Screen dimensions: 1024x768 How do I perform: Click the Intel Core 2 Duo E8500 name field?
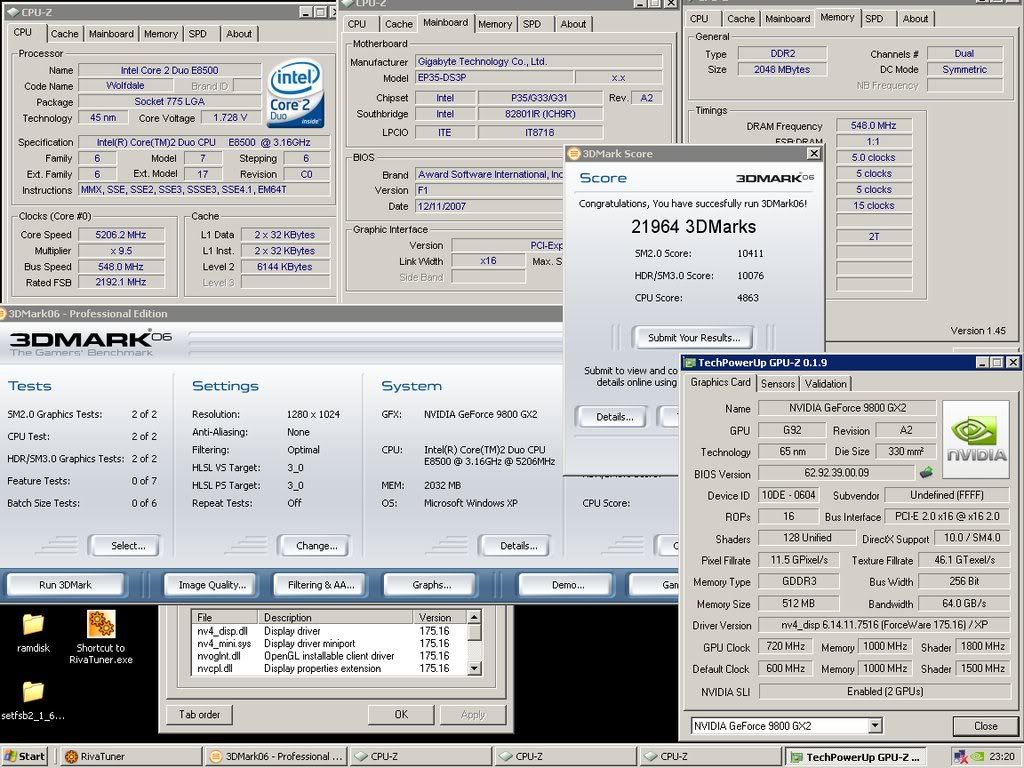(x=169, y=71)
